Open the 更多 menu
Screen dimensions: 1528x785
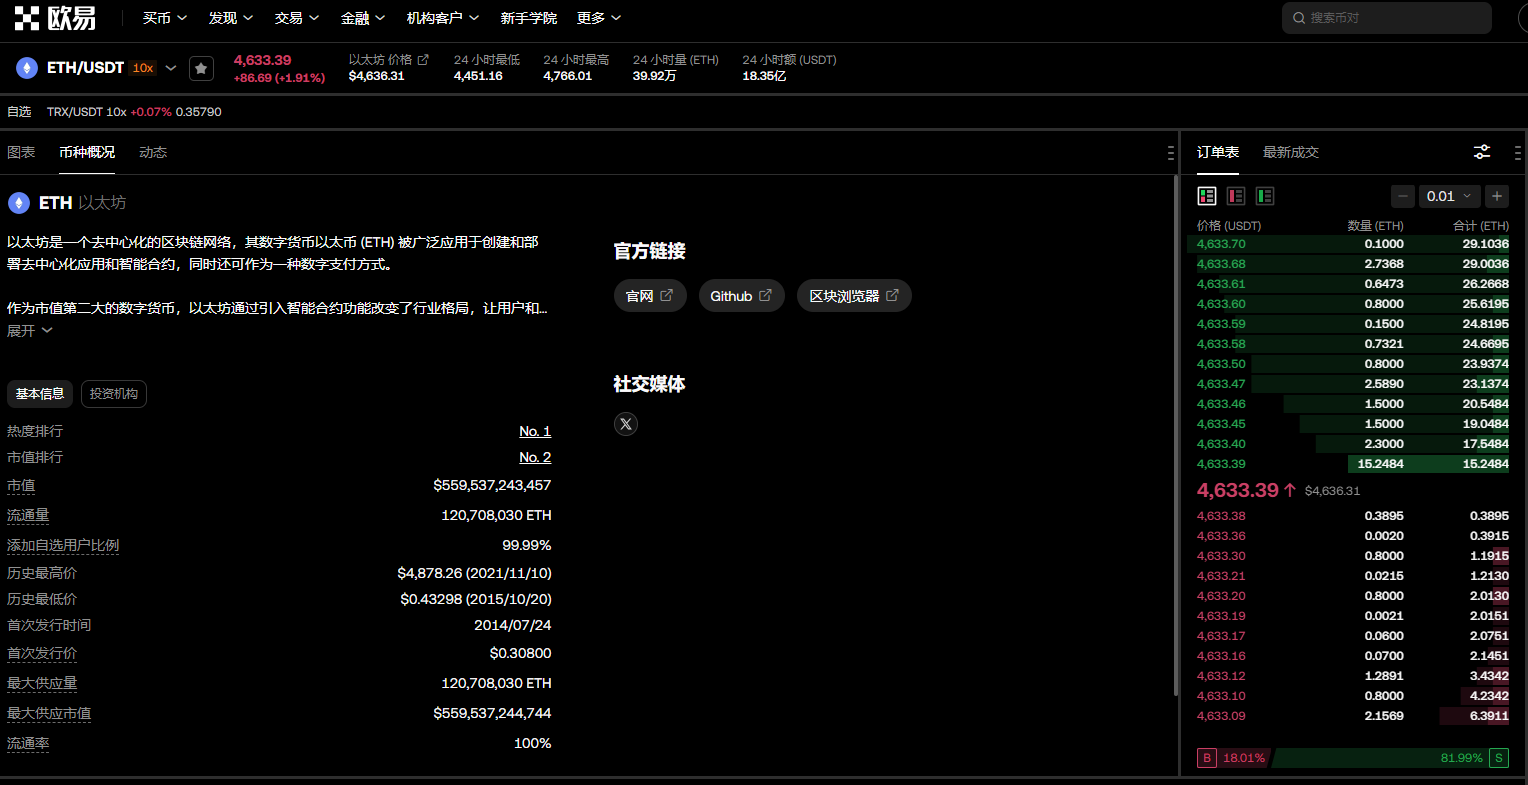pyautogui.click(x=599, y=18)
